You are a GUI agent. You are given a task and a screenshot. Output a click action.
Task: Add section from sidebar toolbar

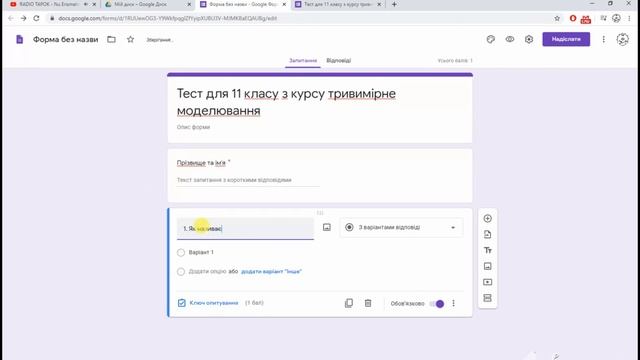[487, 298]
